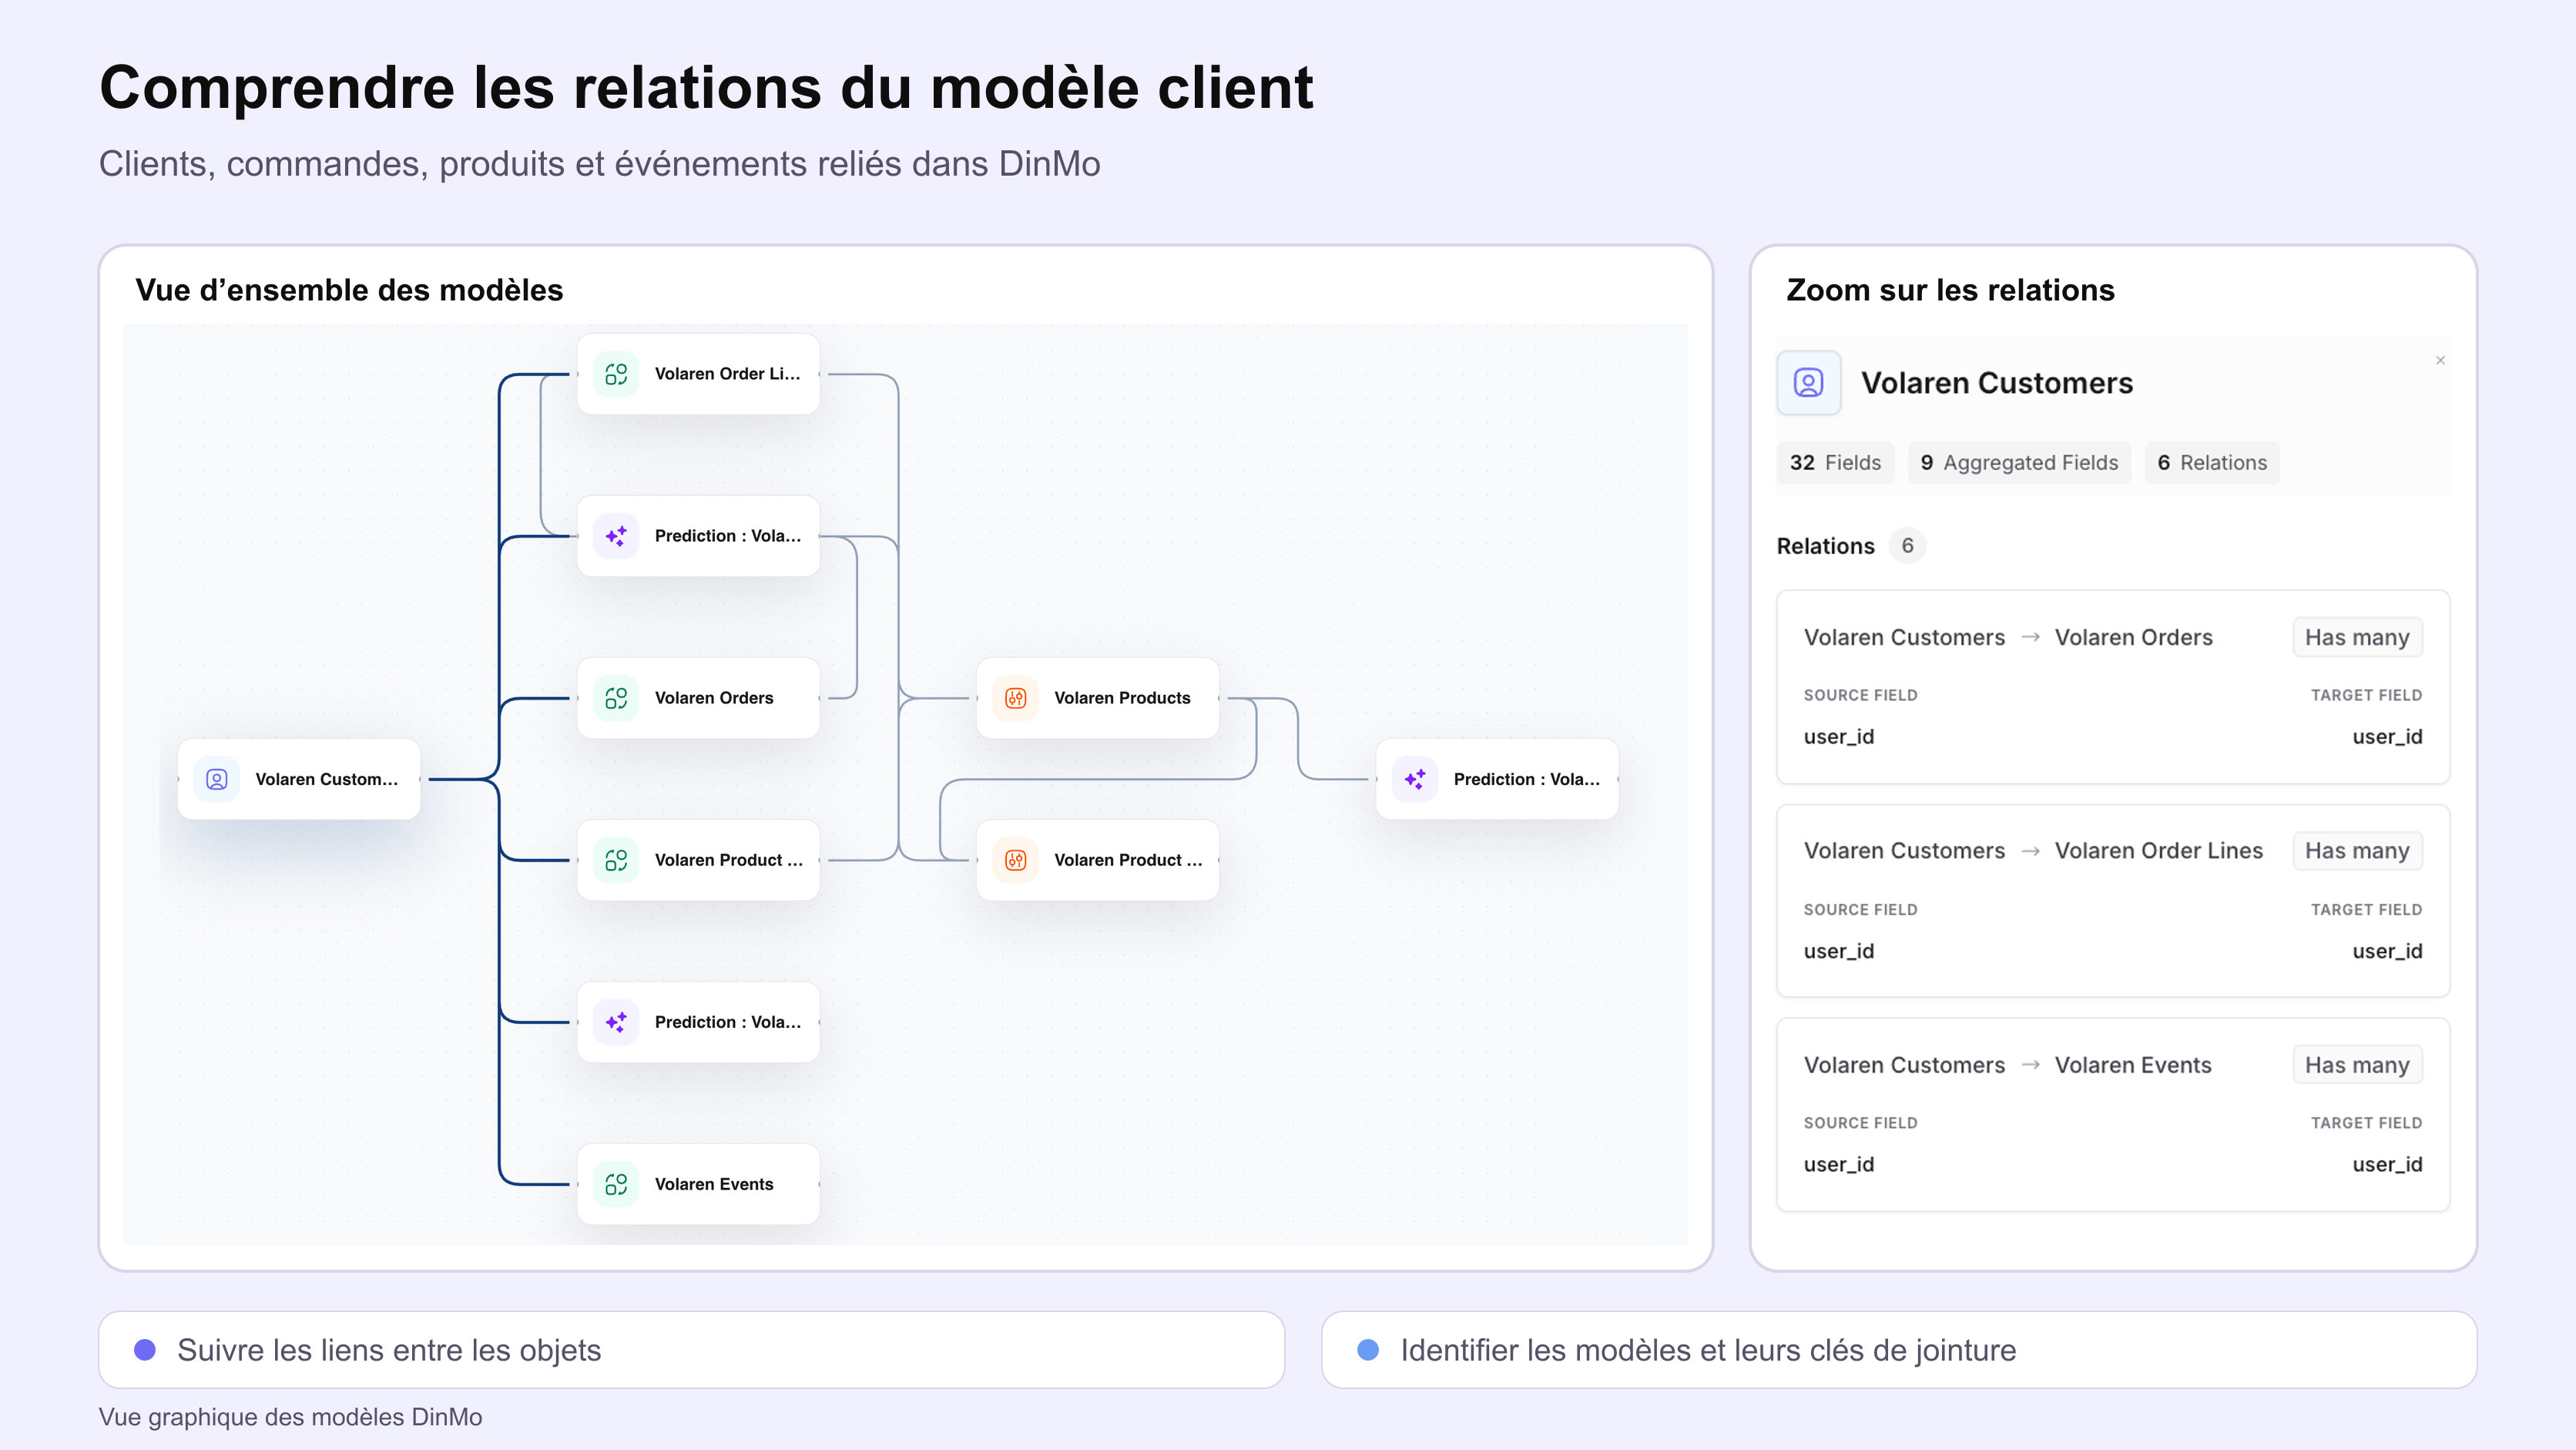Select the Volaren Events graph node label
The image size is (2576, 1450).
pos(714,1184)
